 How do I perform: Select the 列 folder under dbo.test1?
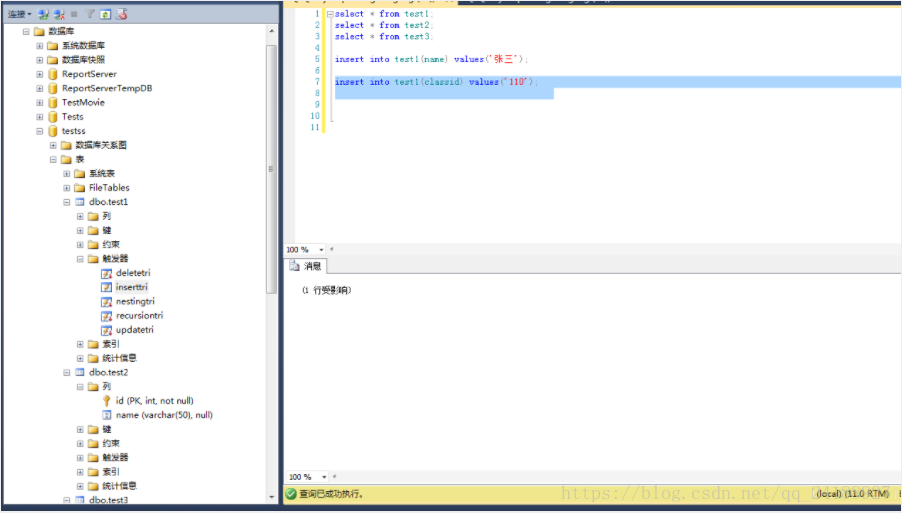(x=106, y=216)
